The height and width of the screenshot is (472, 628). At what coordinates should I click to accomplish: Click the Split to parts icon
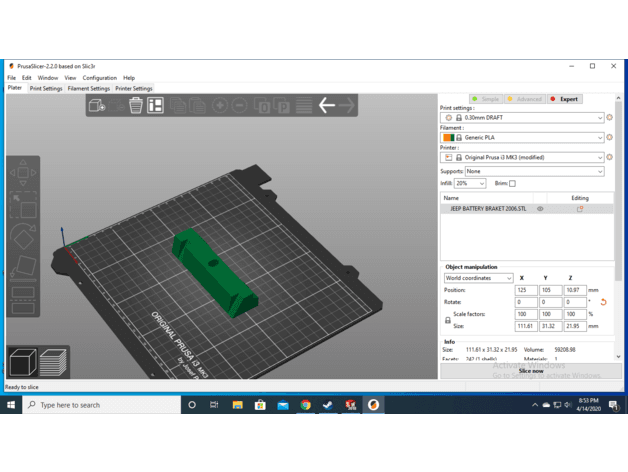(282, 106)
